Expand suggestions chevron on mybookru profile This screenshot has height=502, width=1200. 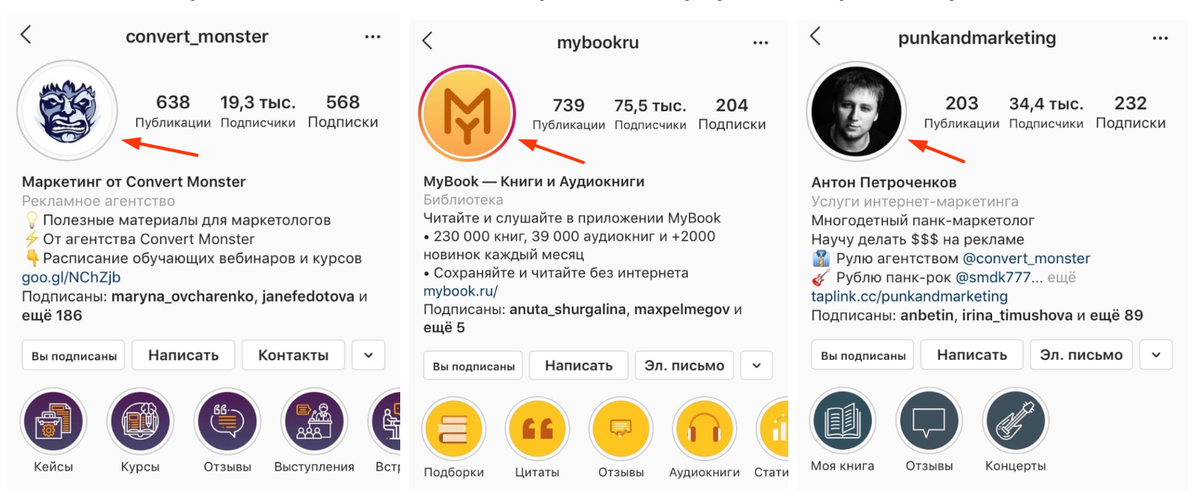tap(757, 366)
